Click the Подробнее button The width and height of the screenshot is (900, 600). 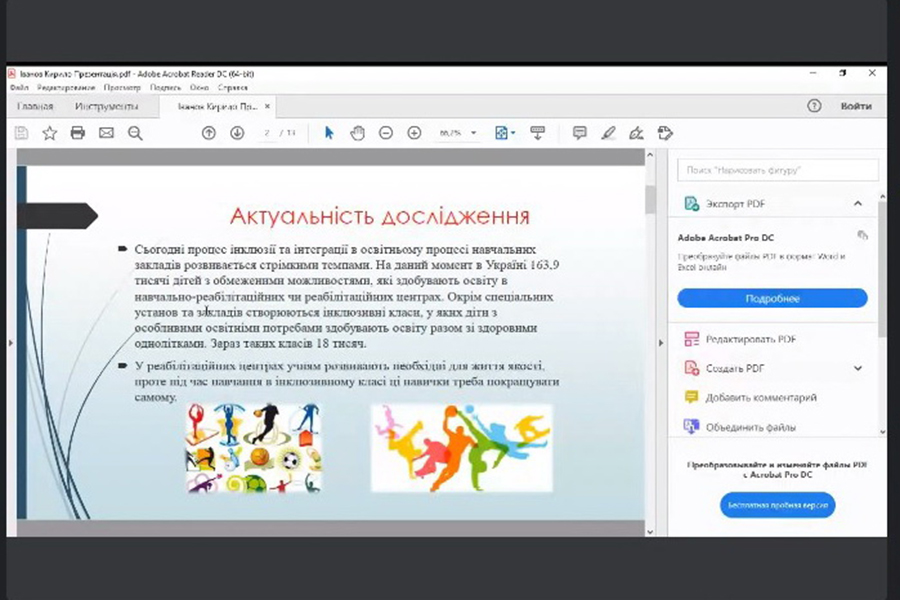coord(772,298)
